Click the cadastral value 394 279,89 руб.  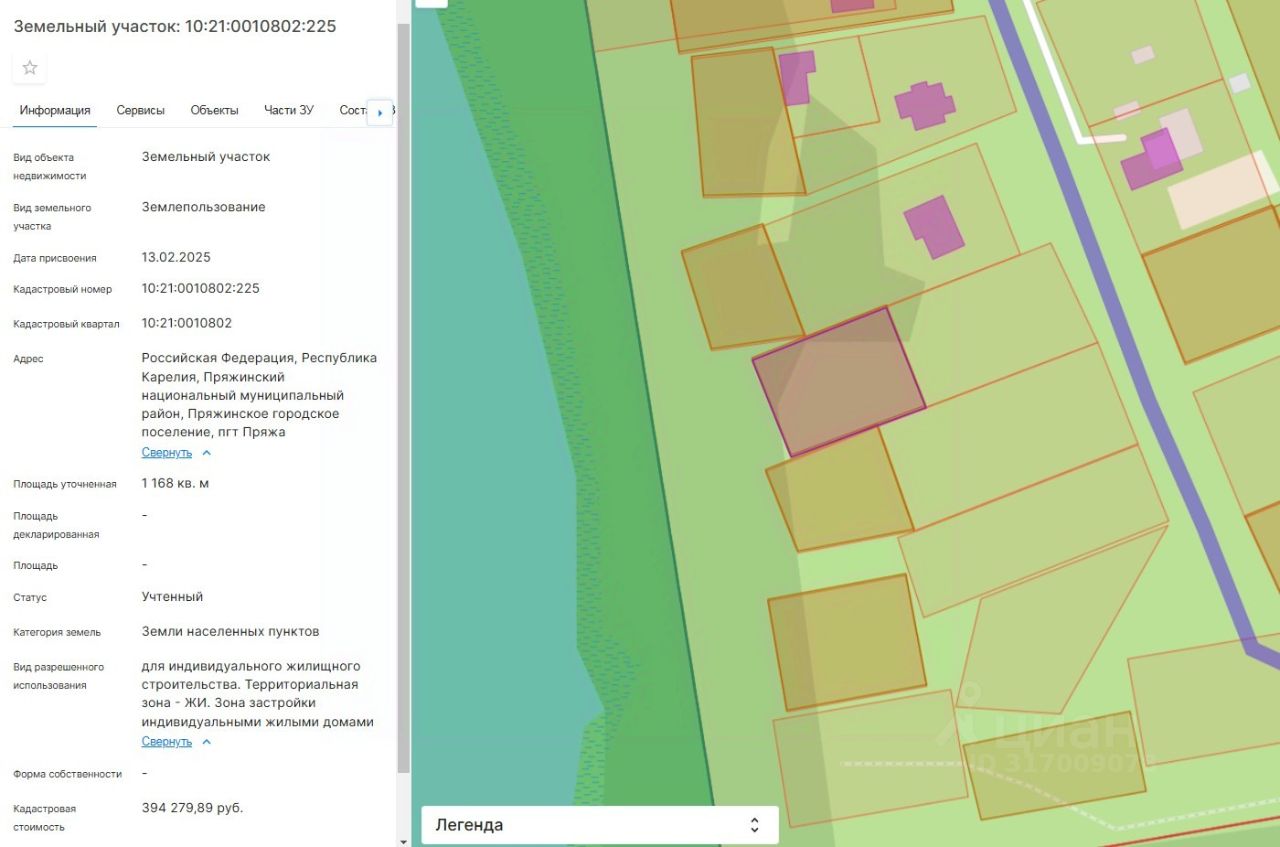pyautogui.click(x=193, y=808)
